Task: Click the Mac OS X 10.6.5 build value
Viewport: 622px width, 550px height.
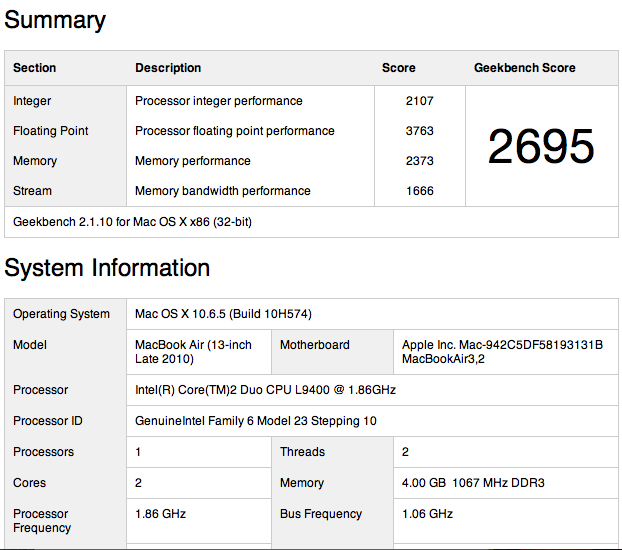Action: point(223,314)
